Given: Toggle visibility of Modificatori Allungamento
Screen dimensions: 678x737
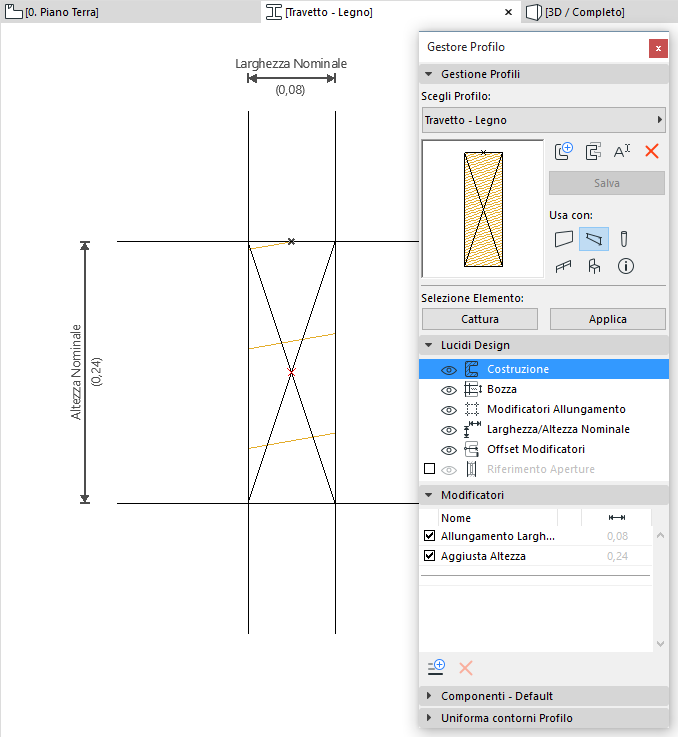Looking at the screenshot, I should coord(449,410).
